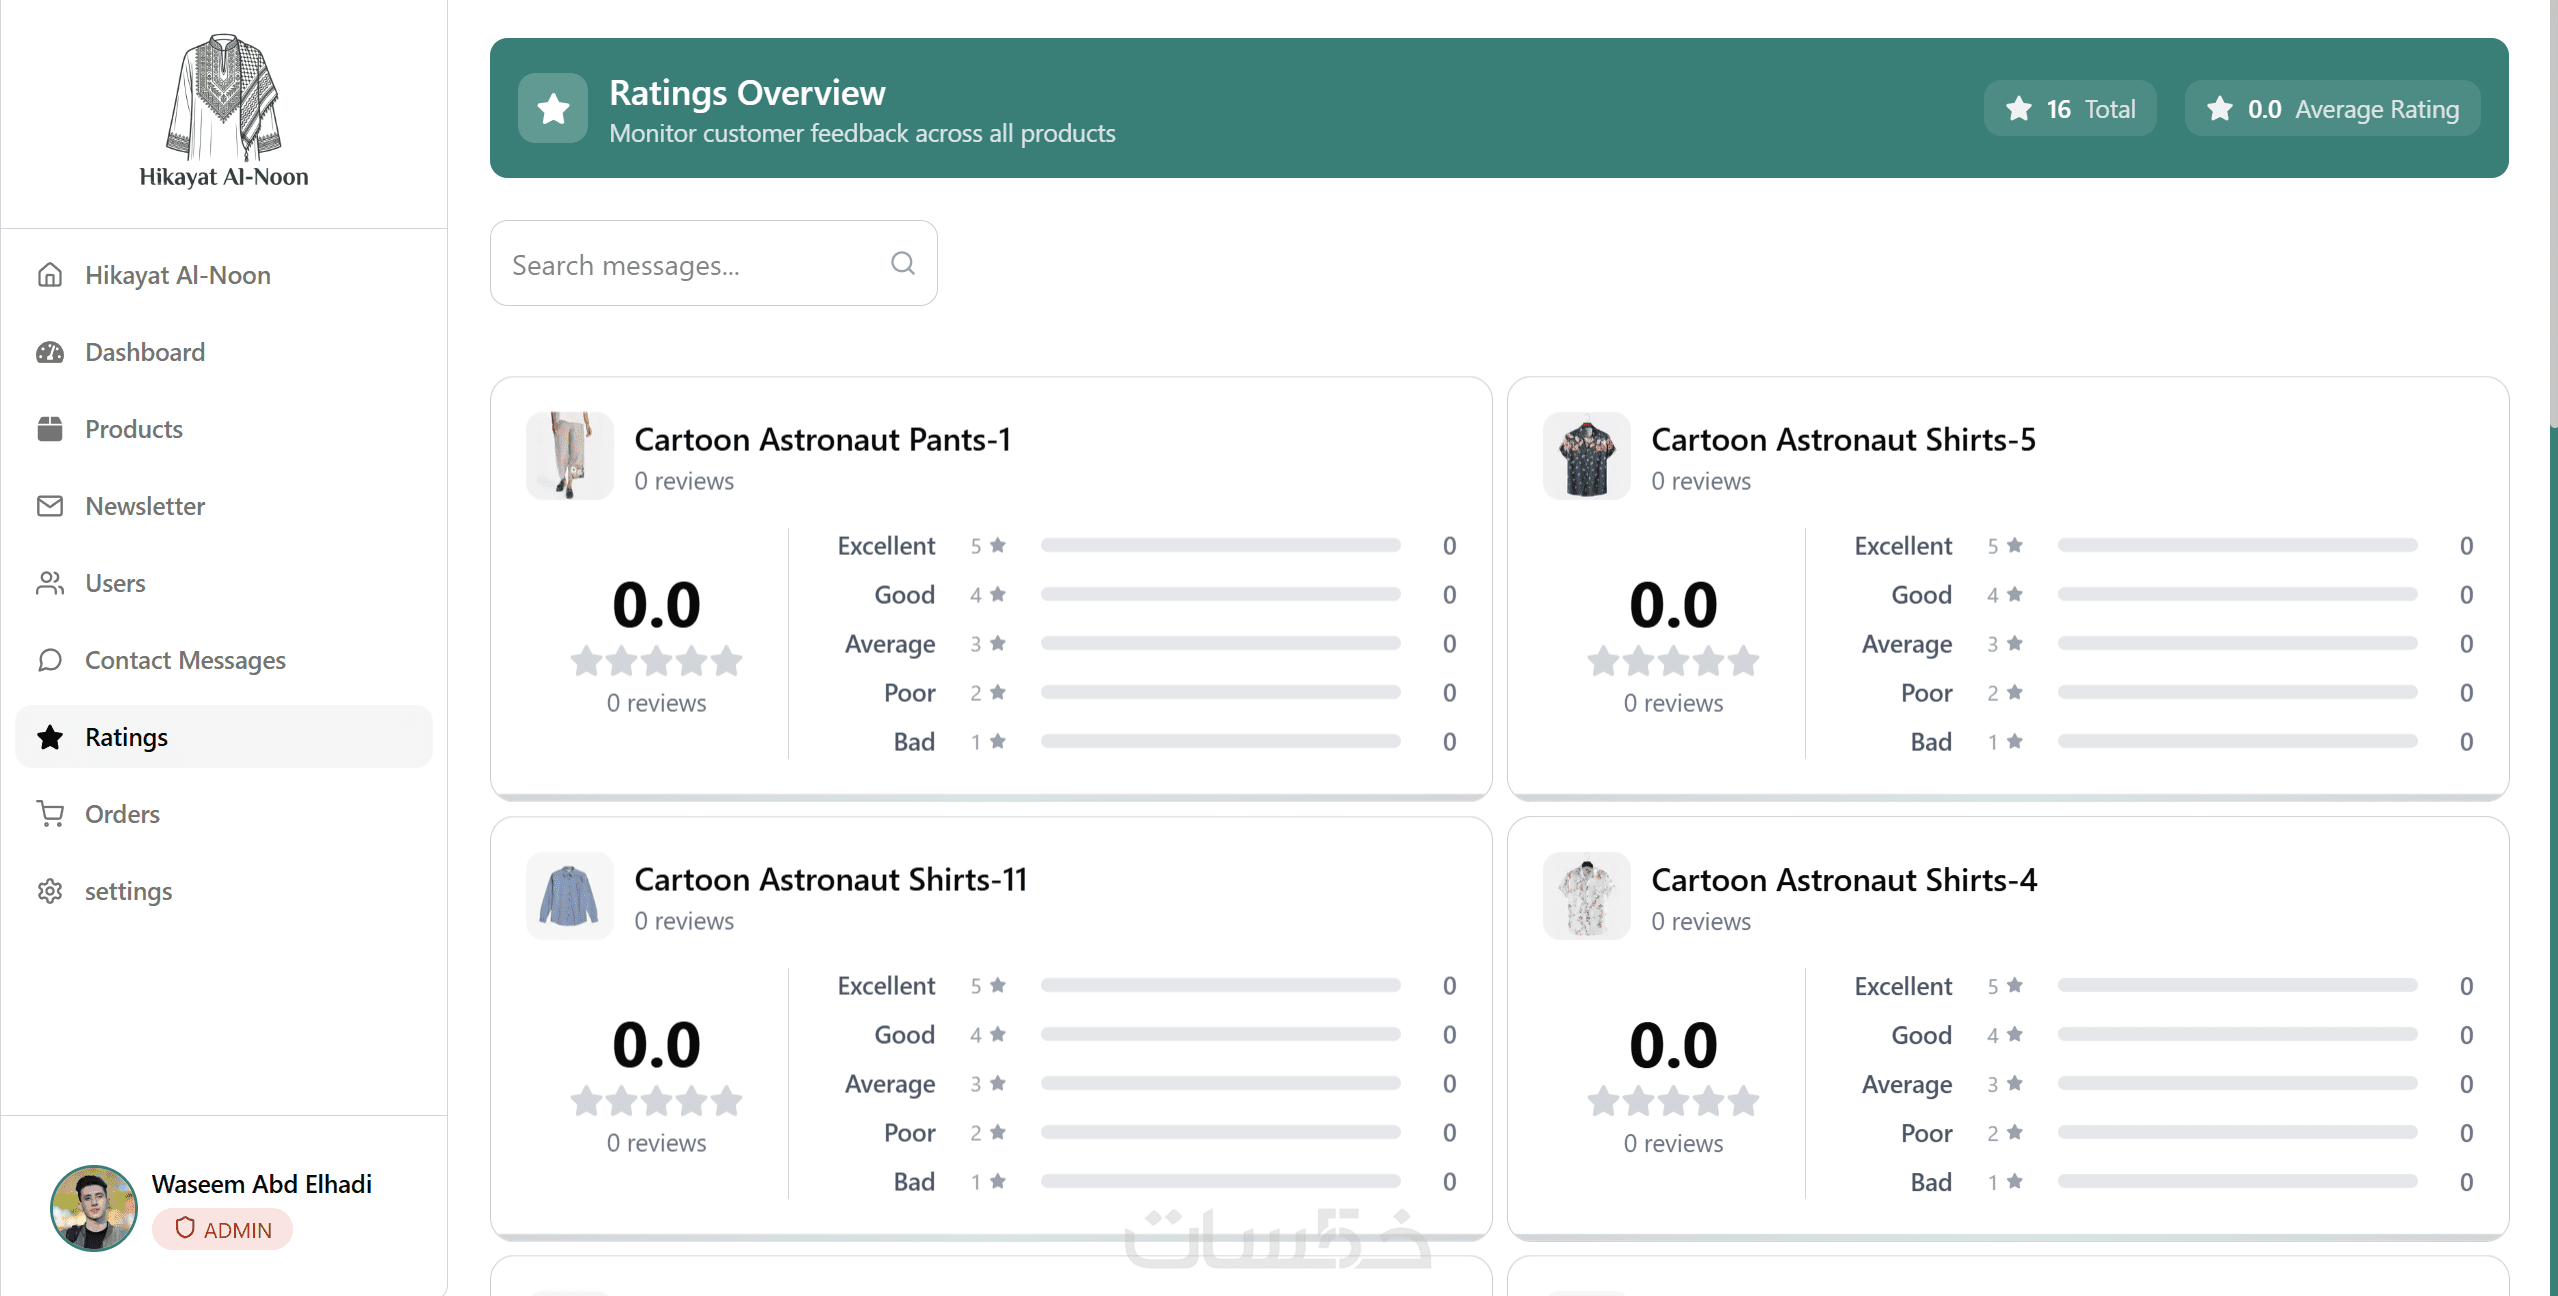Click Excellent rating bar for Pants-1
The image size is (2558, 1296).
click(1219, 546)
